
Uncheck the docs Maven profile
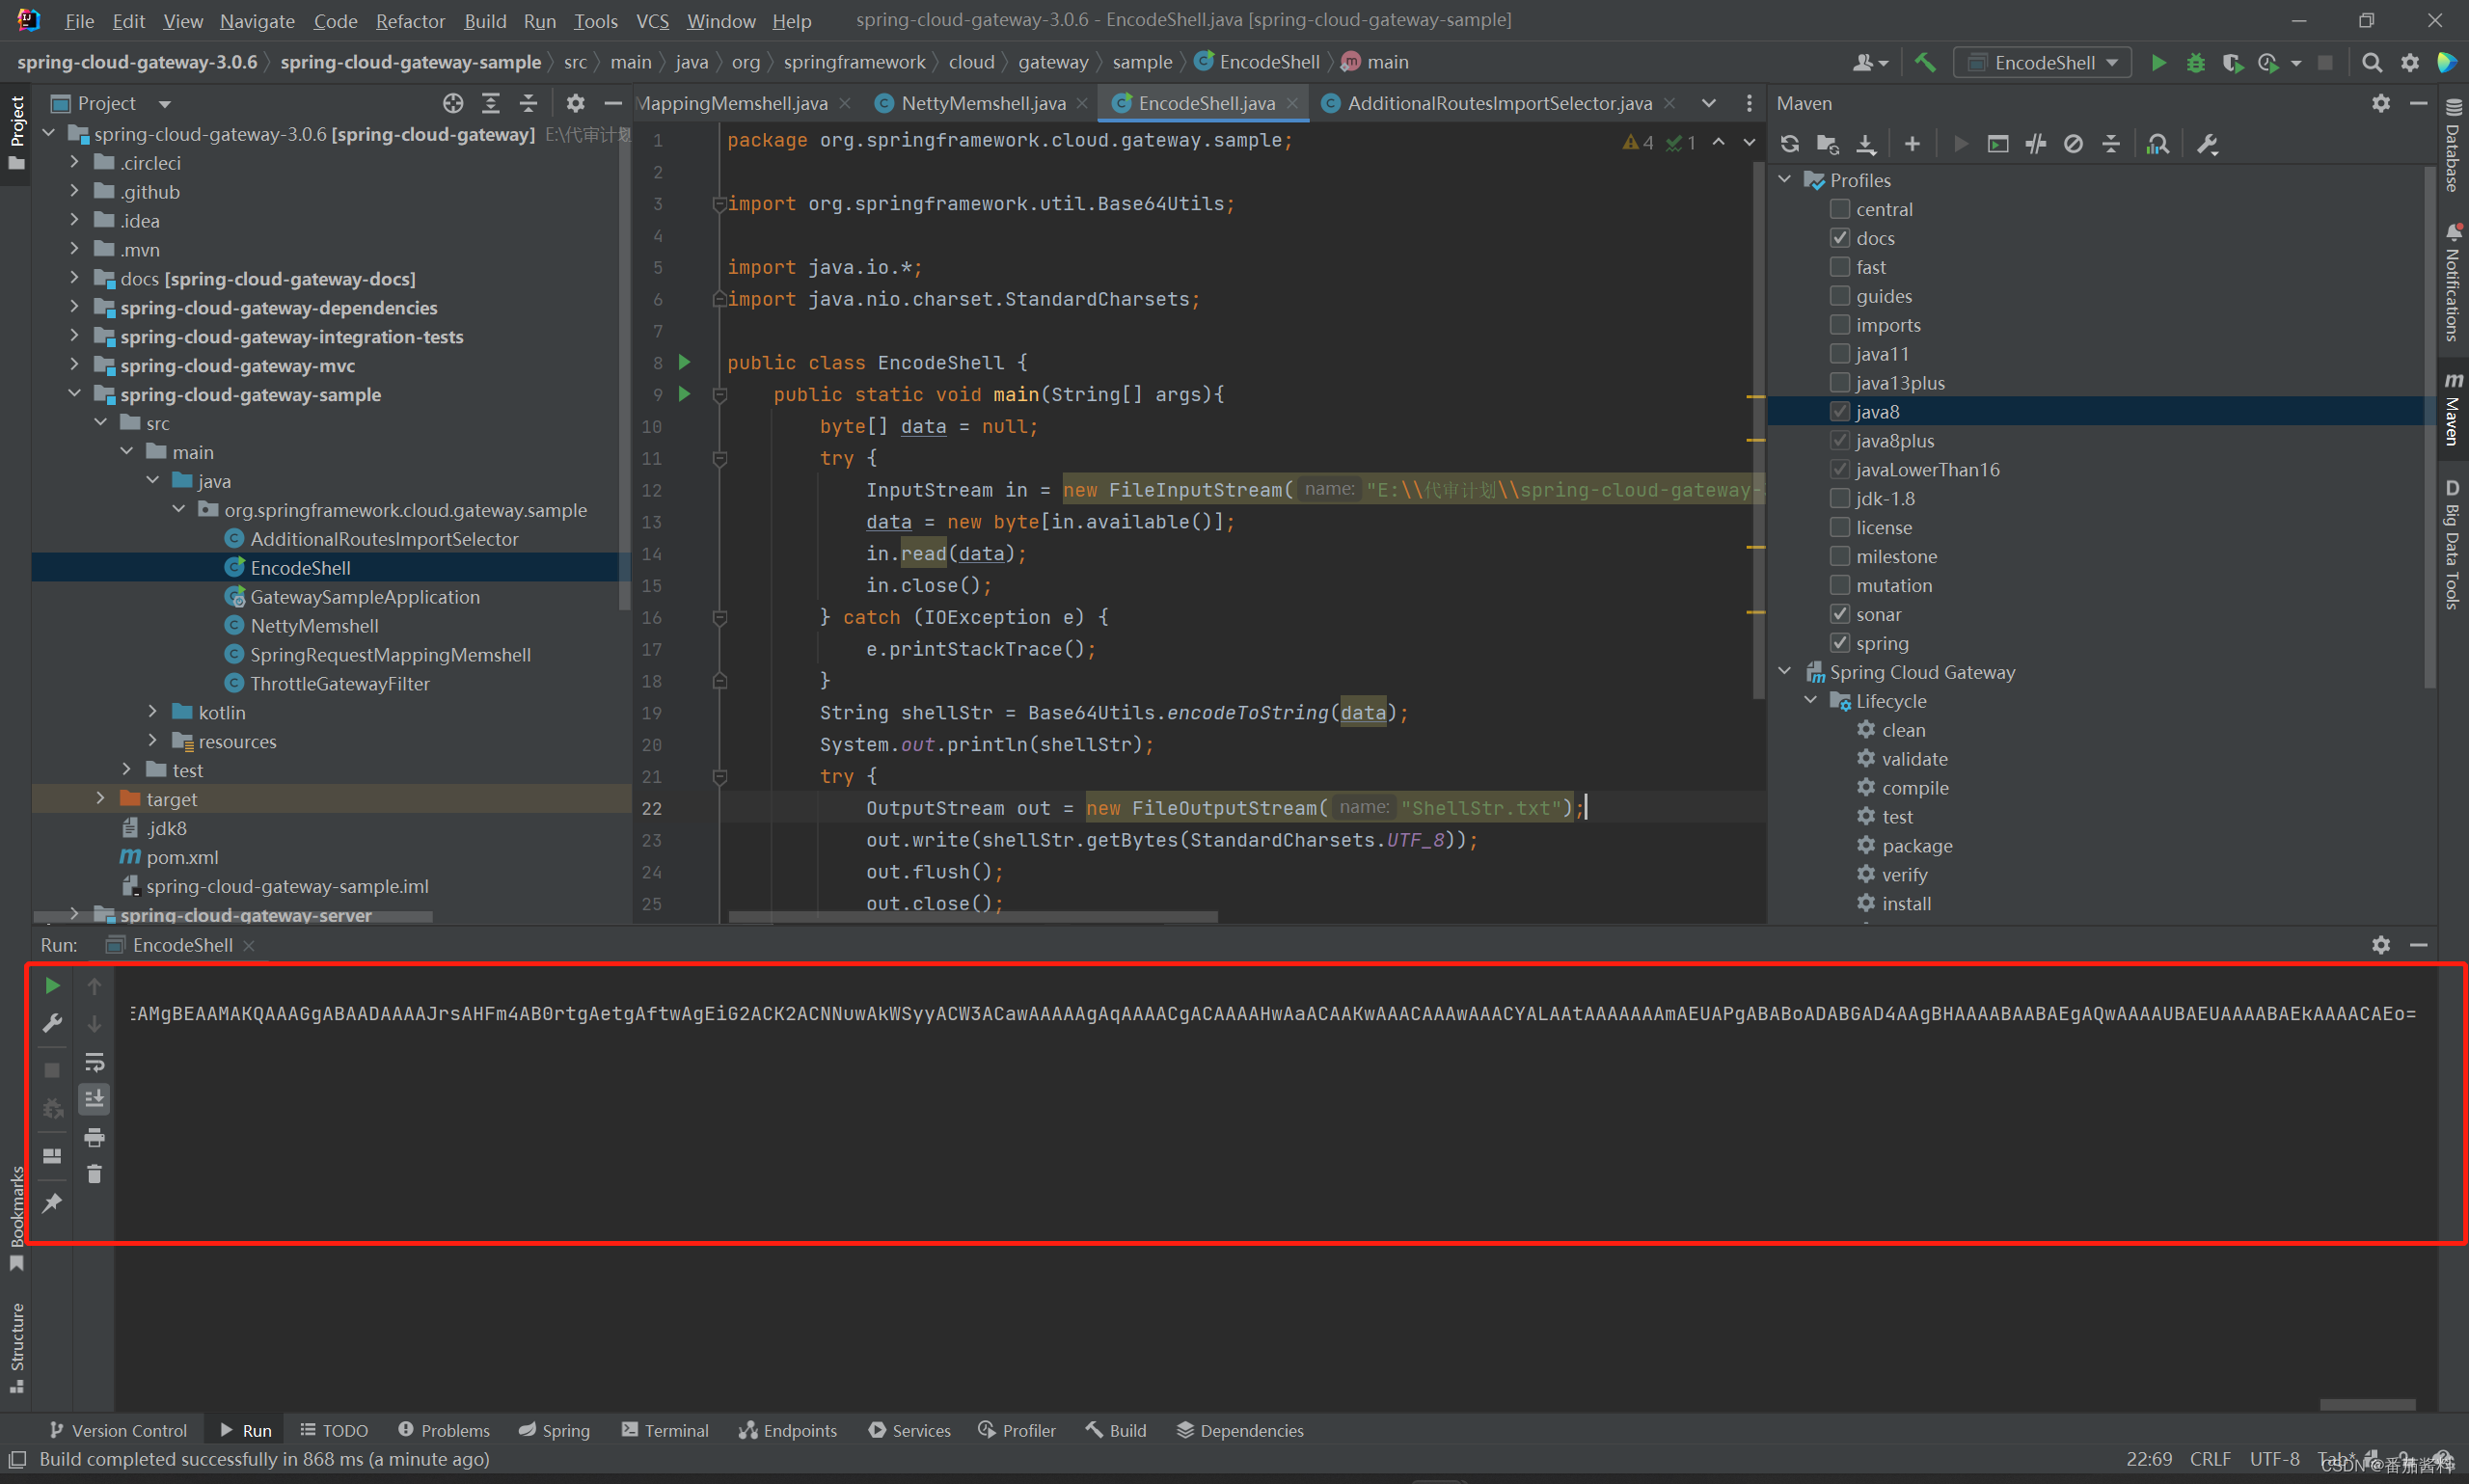tap(1839, 238)
